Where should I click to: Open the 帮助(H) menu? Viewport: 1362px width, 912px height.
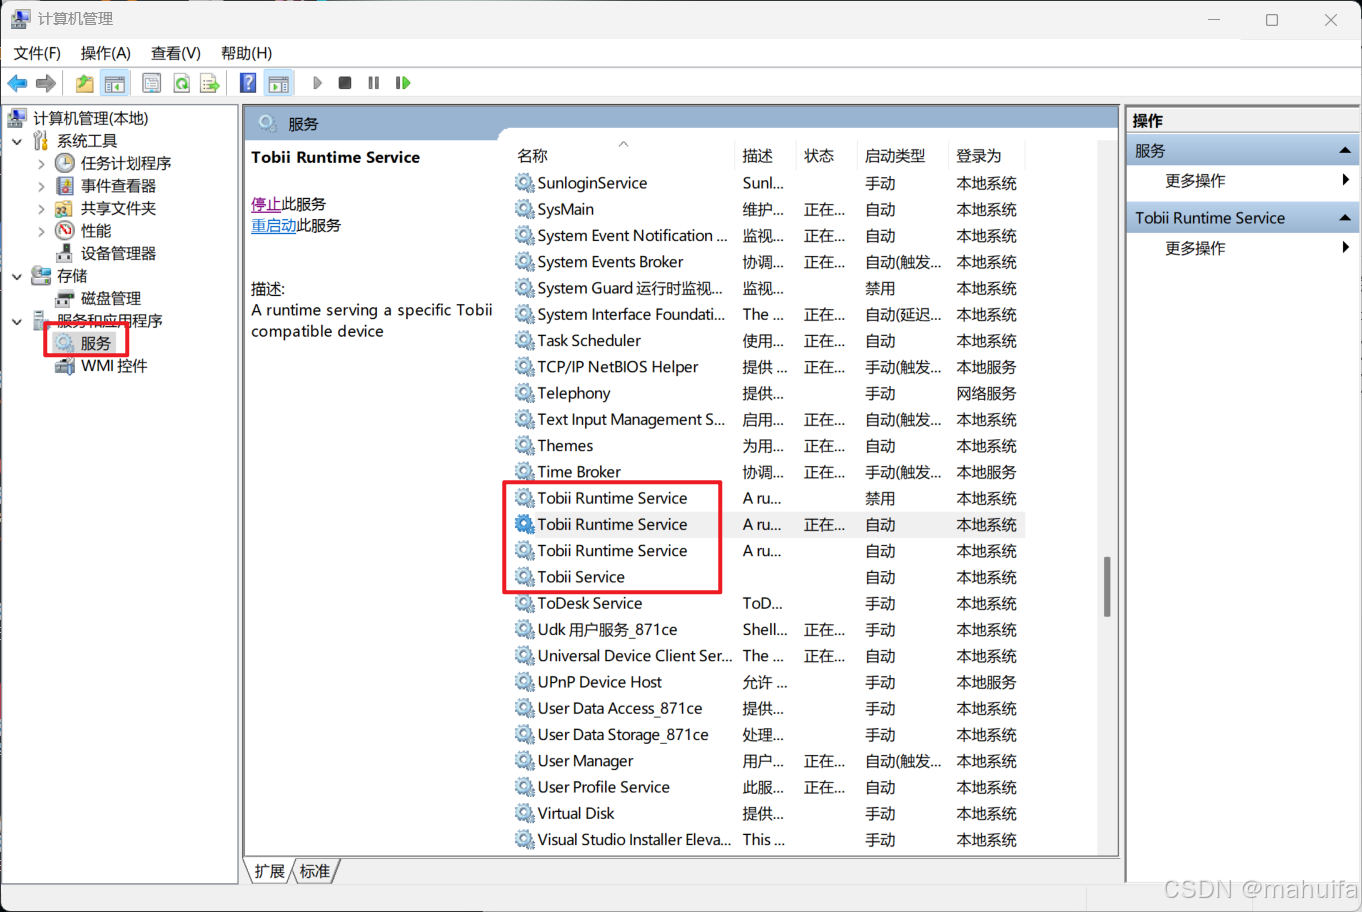(246, 53)
